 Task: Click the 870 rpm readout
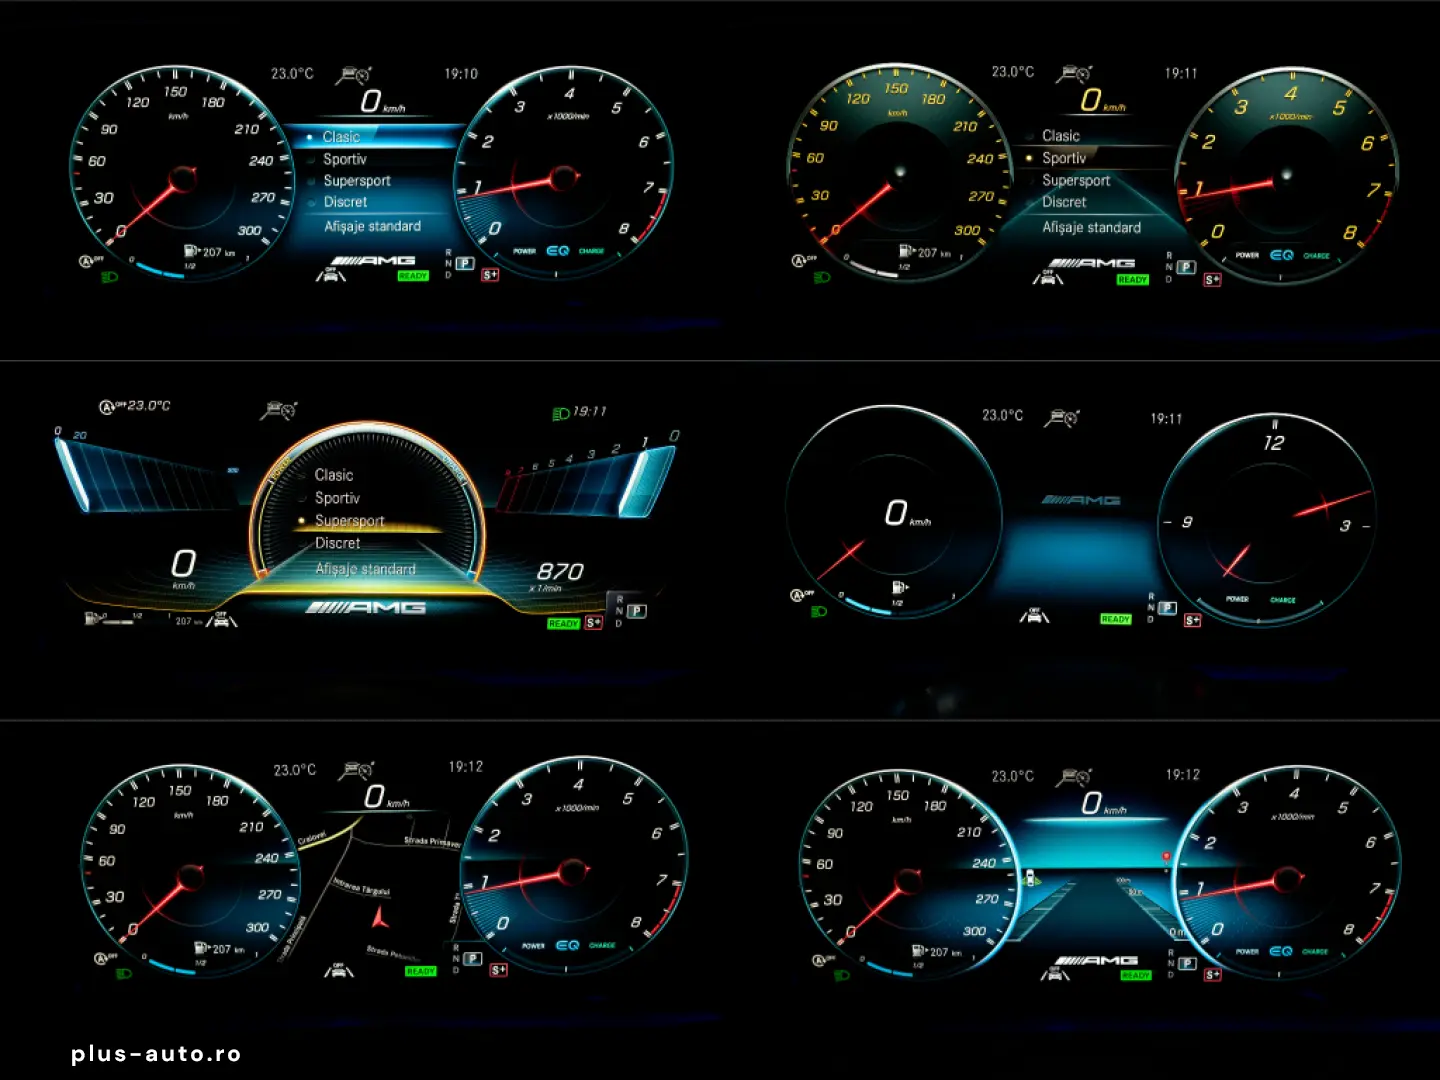tap(560, 571)
